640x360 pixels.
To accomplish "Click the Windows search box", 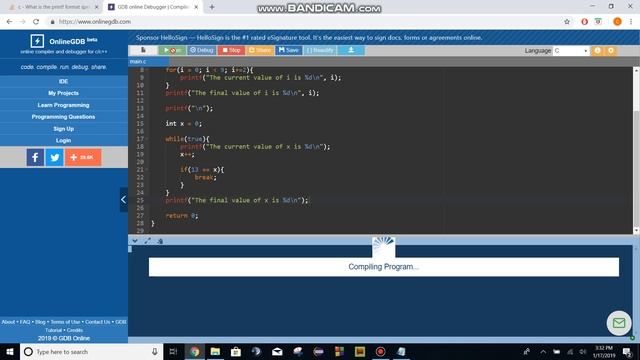I will point(91,351).
